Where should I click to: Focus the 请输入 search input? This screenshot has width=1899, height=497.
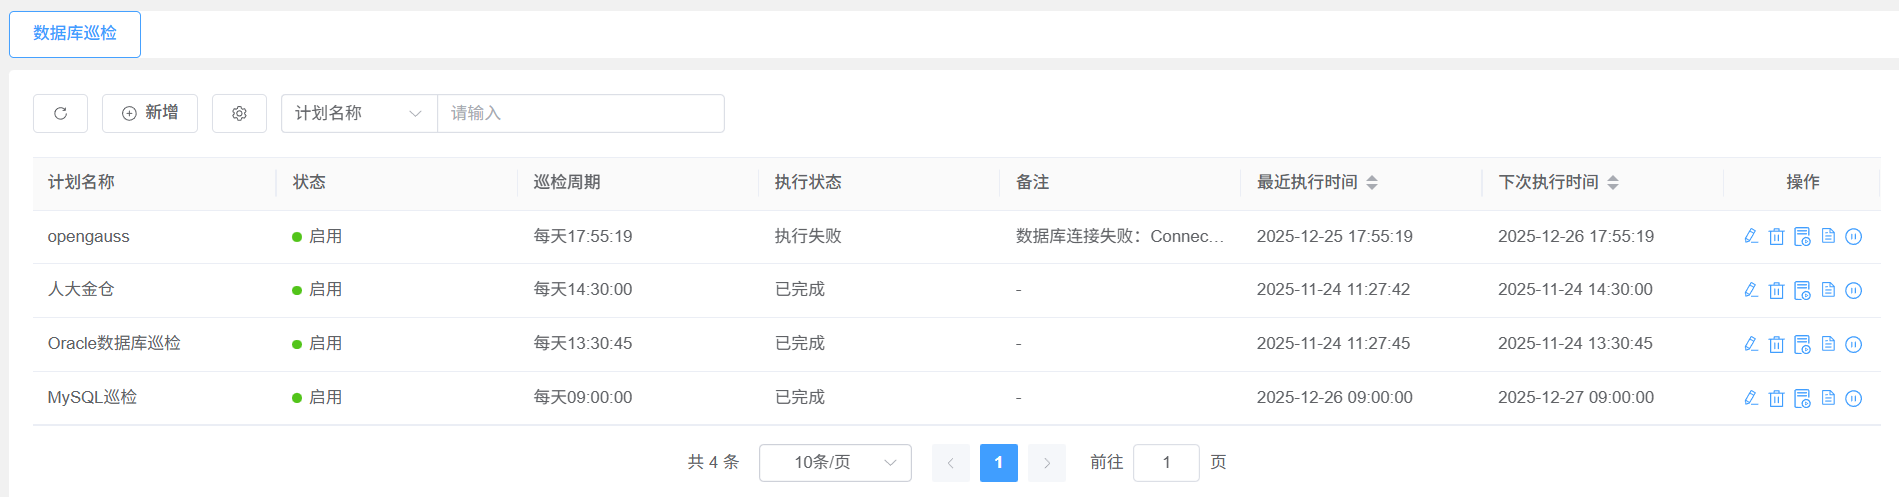[581, 113]
